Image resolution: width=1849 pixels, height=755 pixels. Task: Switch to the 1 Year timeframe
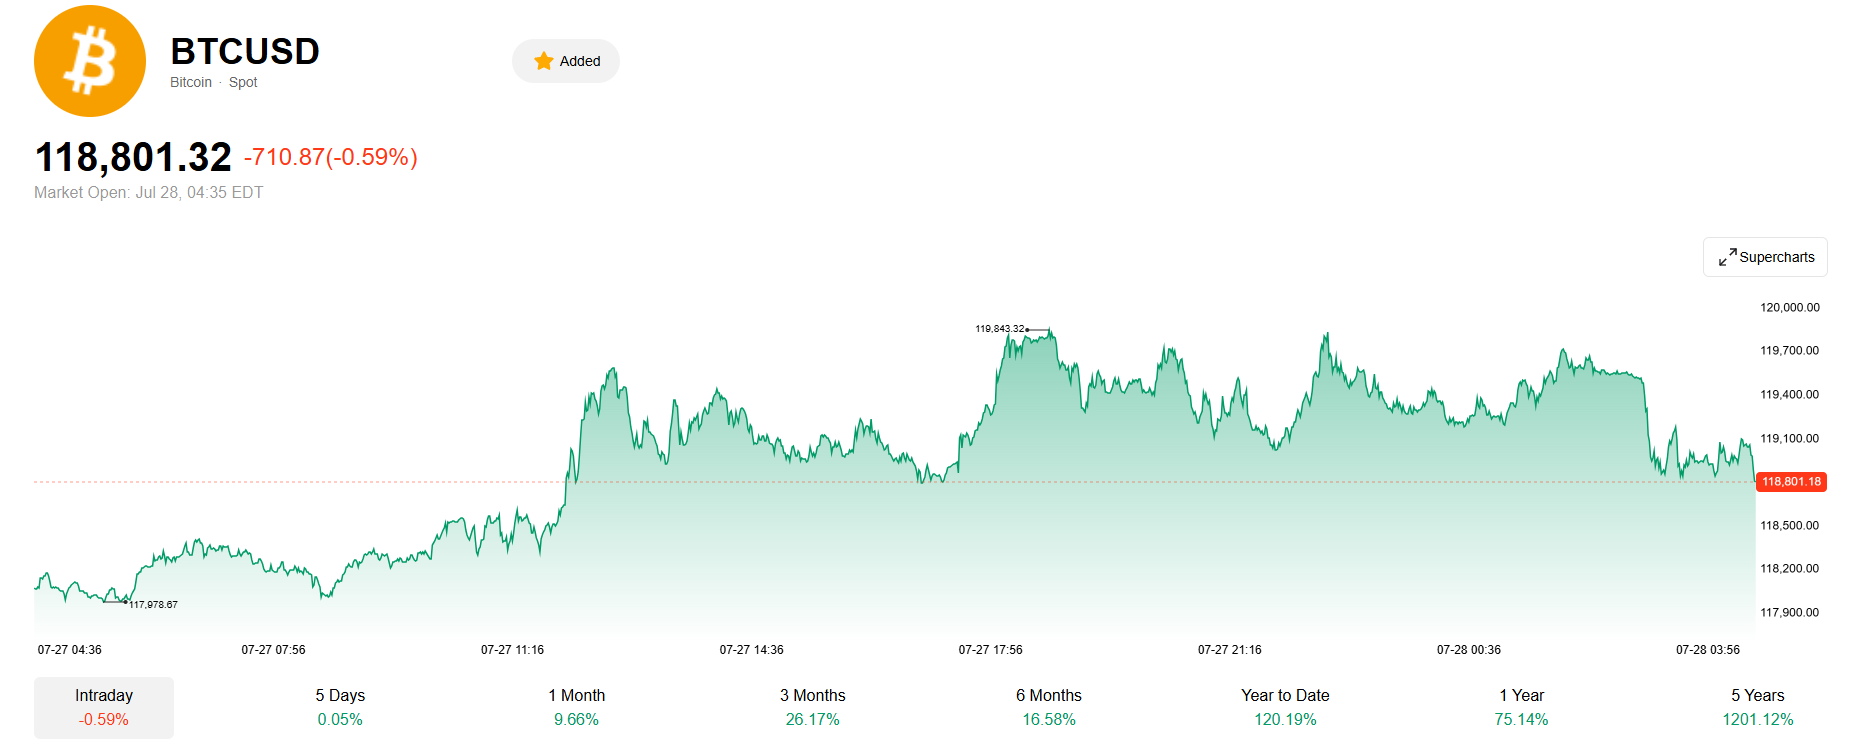point(1521,707)
